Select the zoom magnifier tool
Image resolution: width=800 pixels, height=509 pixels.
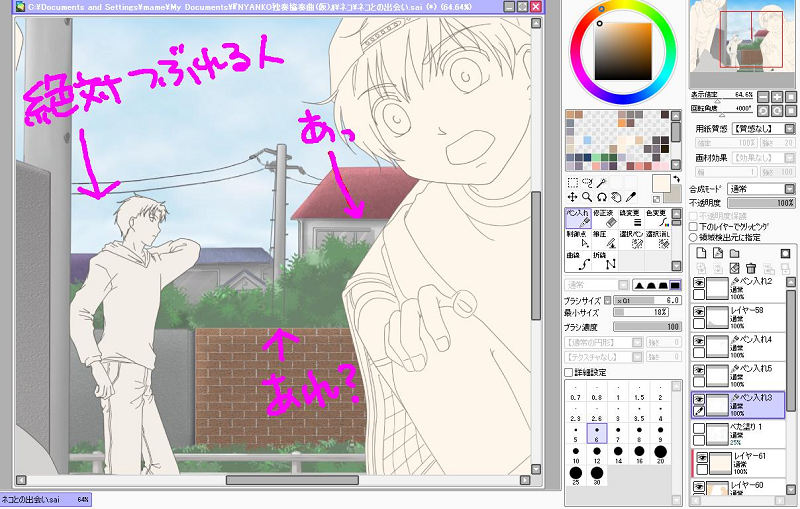[x=587, y=197]
